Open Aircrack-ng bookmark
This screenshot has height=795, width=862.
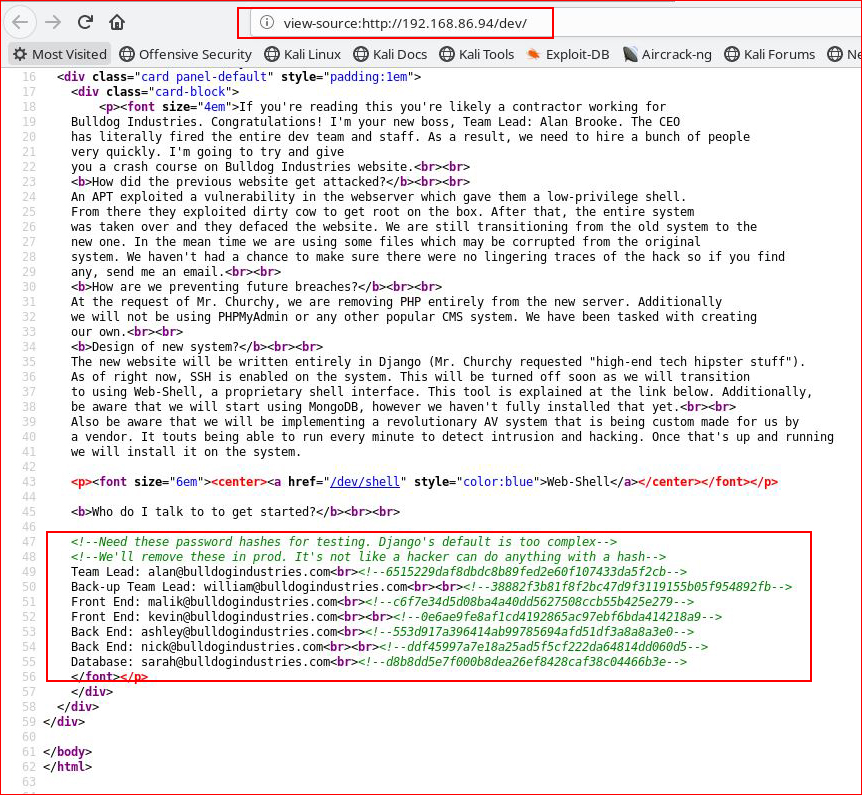pos(667,54)
